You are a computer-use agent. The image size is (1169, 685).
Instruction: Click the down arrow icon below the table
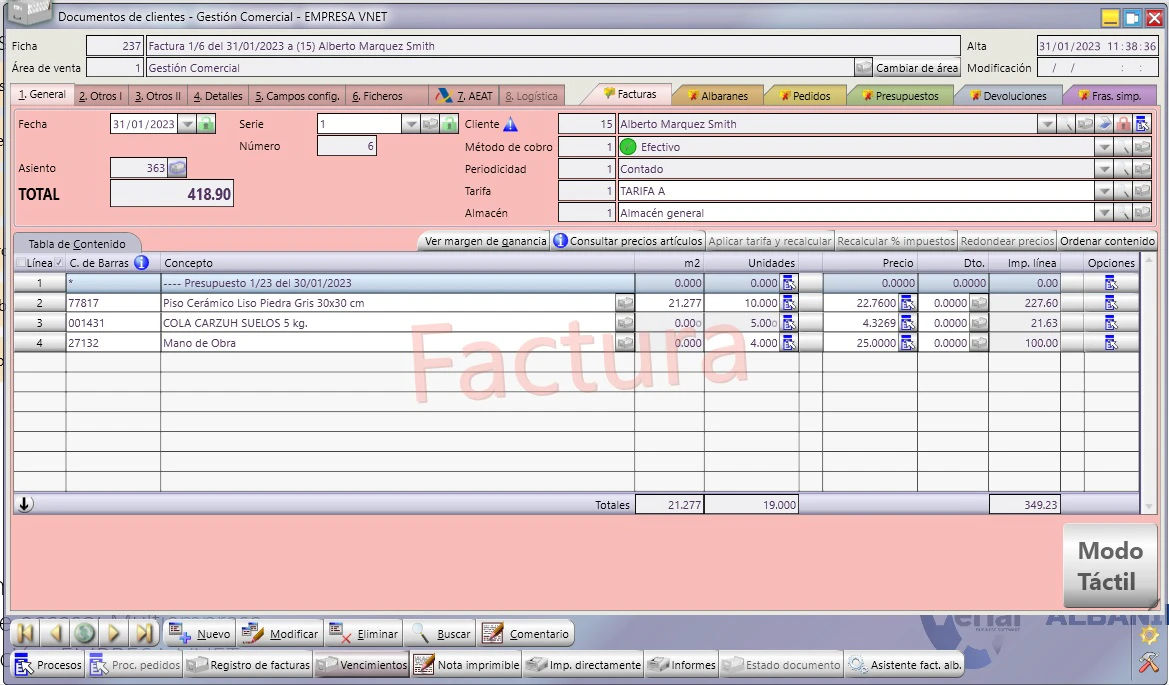25,505
